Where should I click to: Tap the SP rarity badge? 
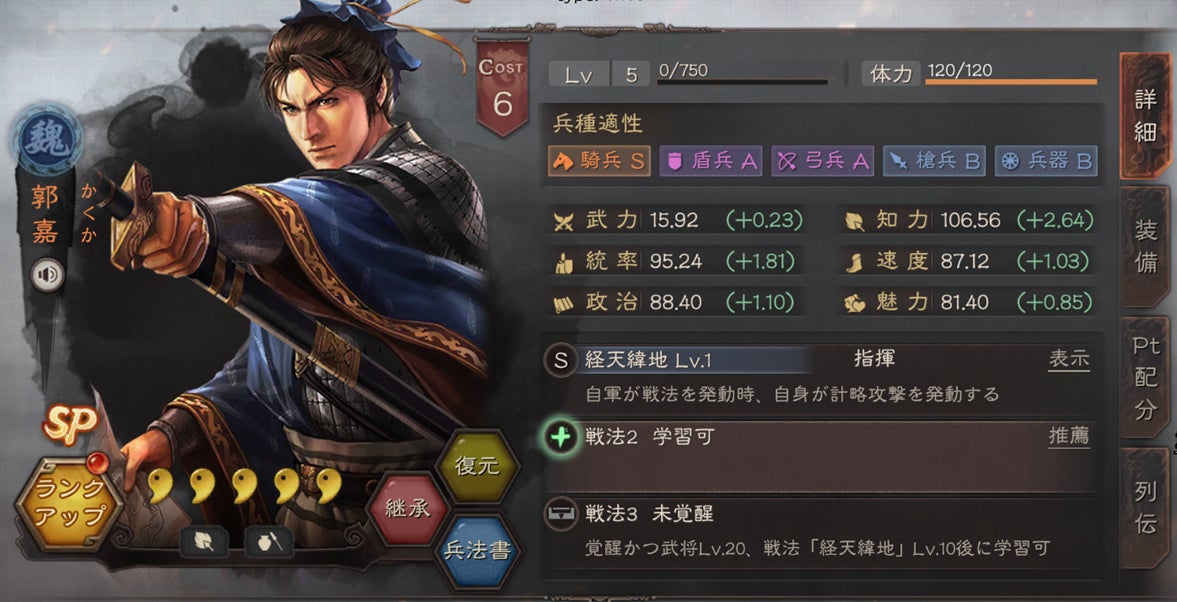(69, 423)
